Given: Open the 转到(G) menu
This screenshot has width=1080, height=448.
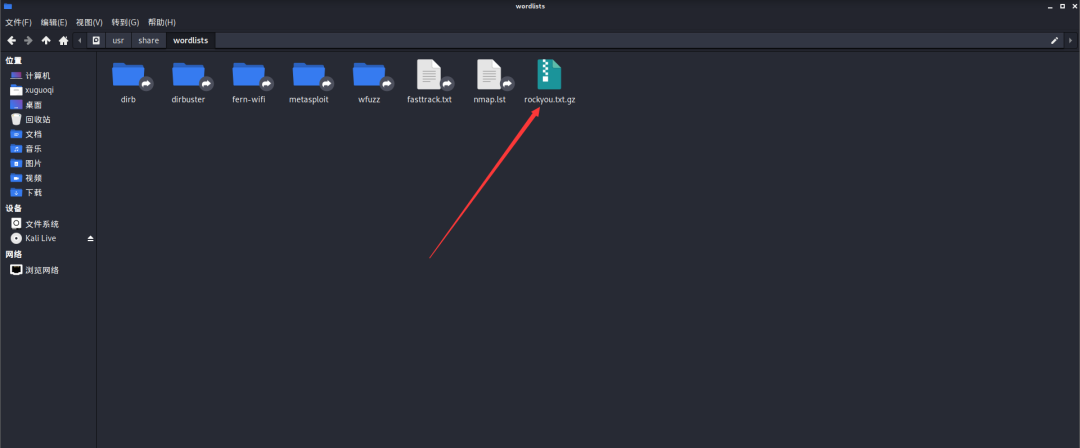Looking at the screenshot, I should (125, 23).
